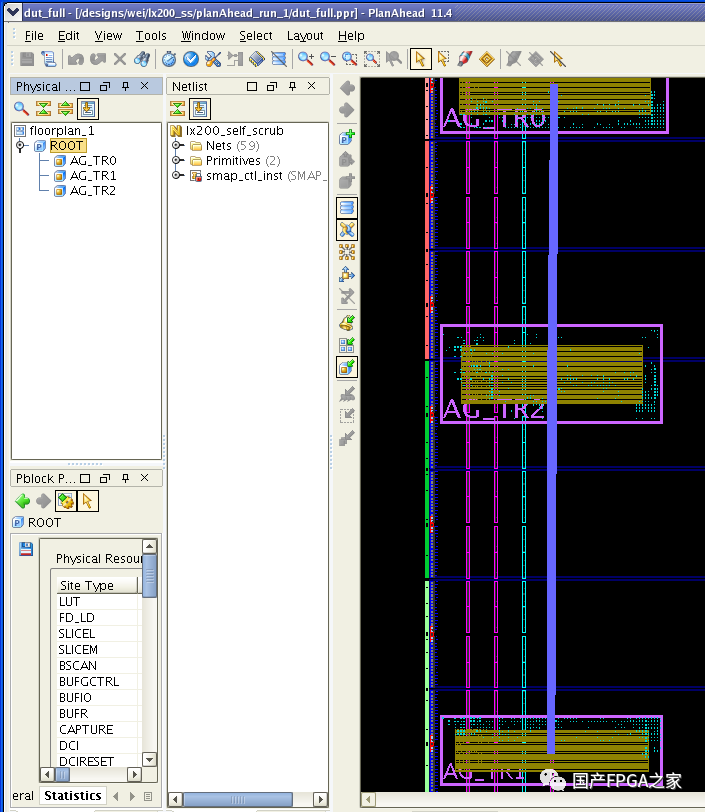Toggle auto-update gear icon in Pblock Properties
Image resolution: width=705 pixels, height=812 pixels.
coord(66,501)
